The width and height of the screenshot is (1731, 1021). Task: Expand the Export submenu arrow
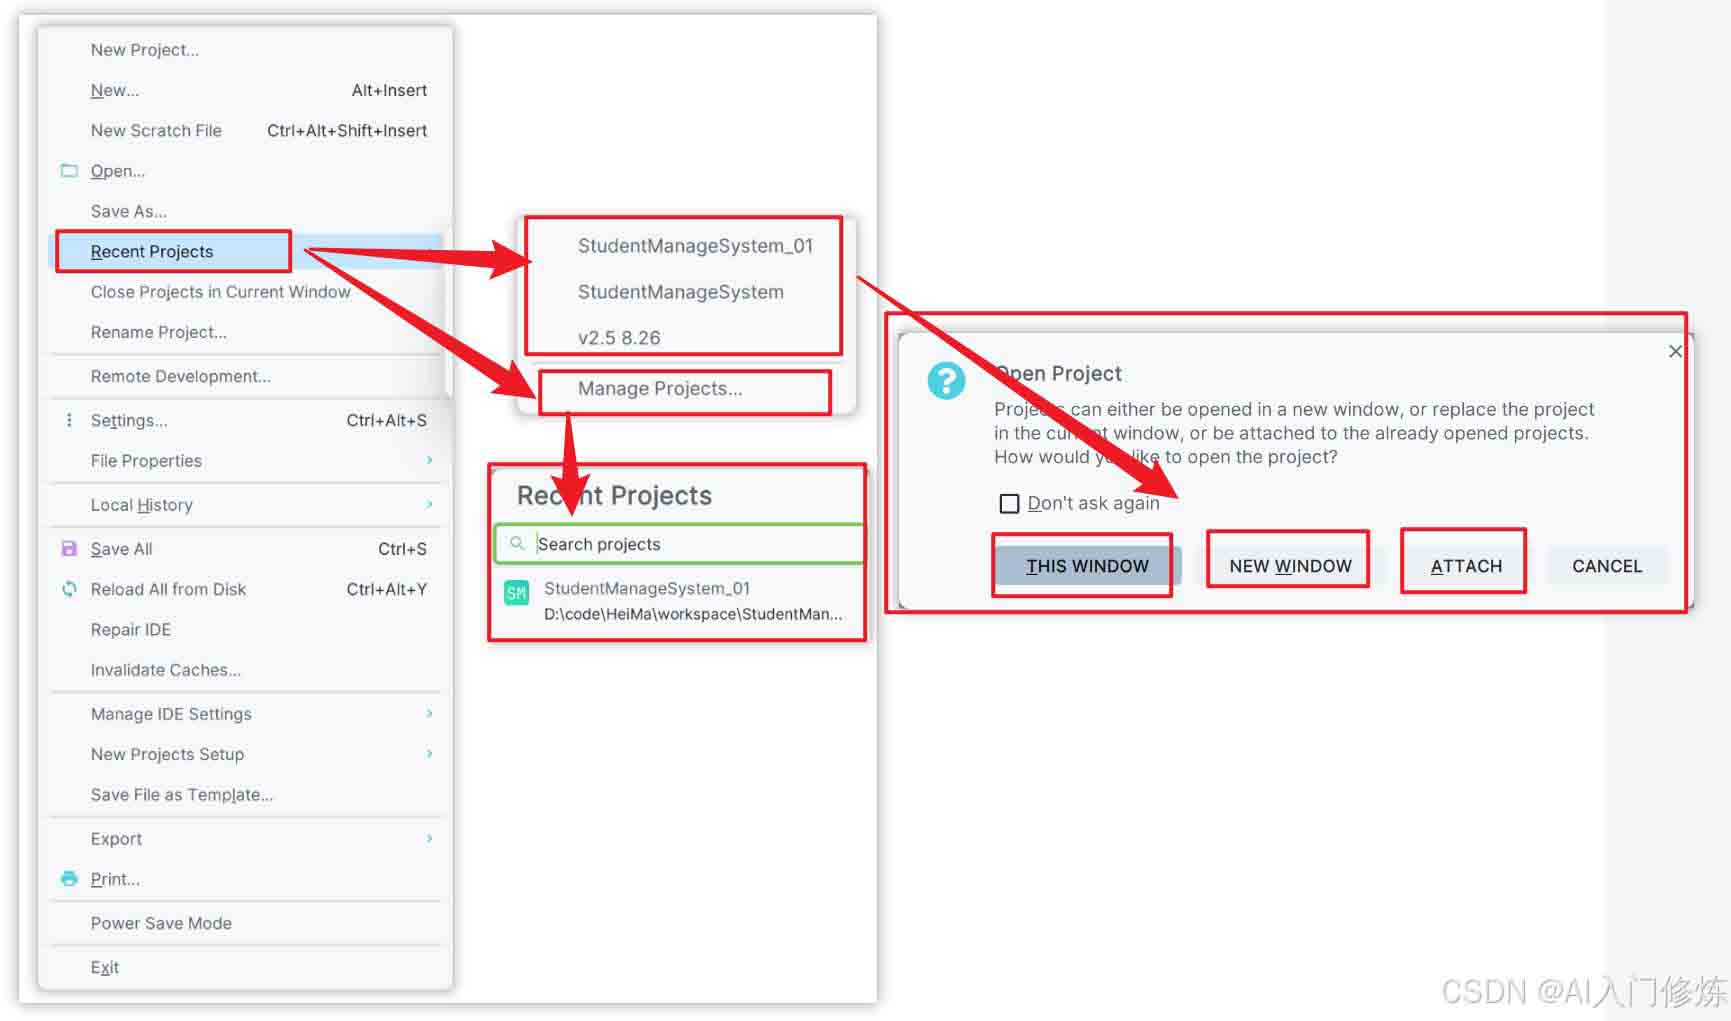click(430, 839)
